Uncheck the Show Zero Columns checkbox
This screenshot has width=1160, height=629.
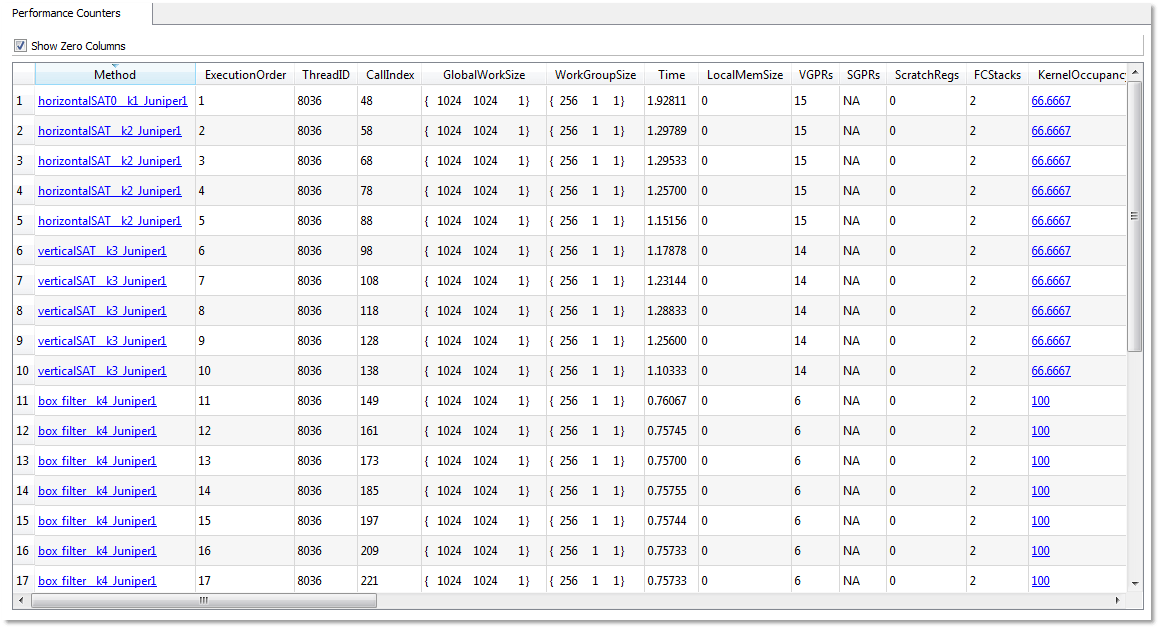pos(20,46)
